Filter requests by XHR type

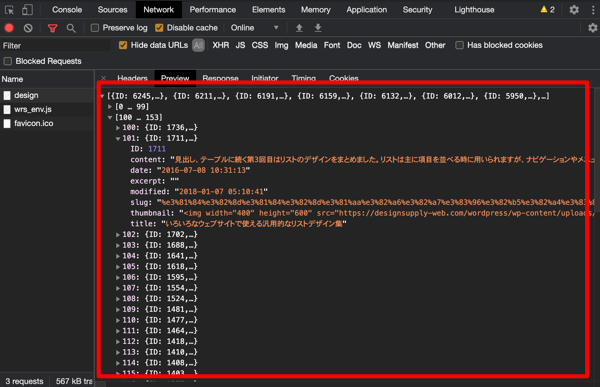click(x=221, y=45)
